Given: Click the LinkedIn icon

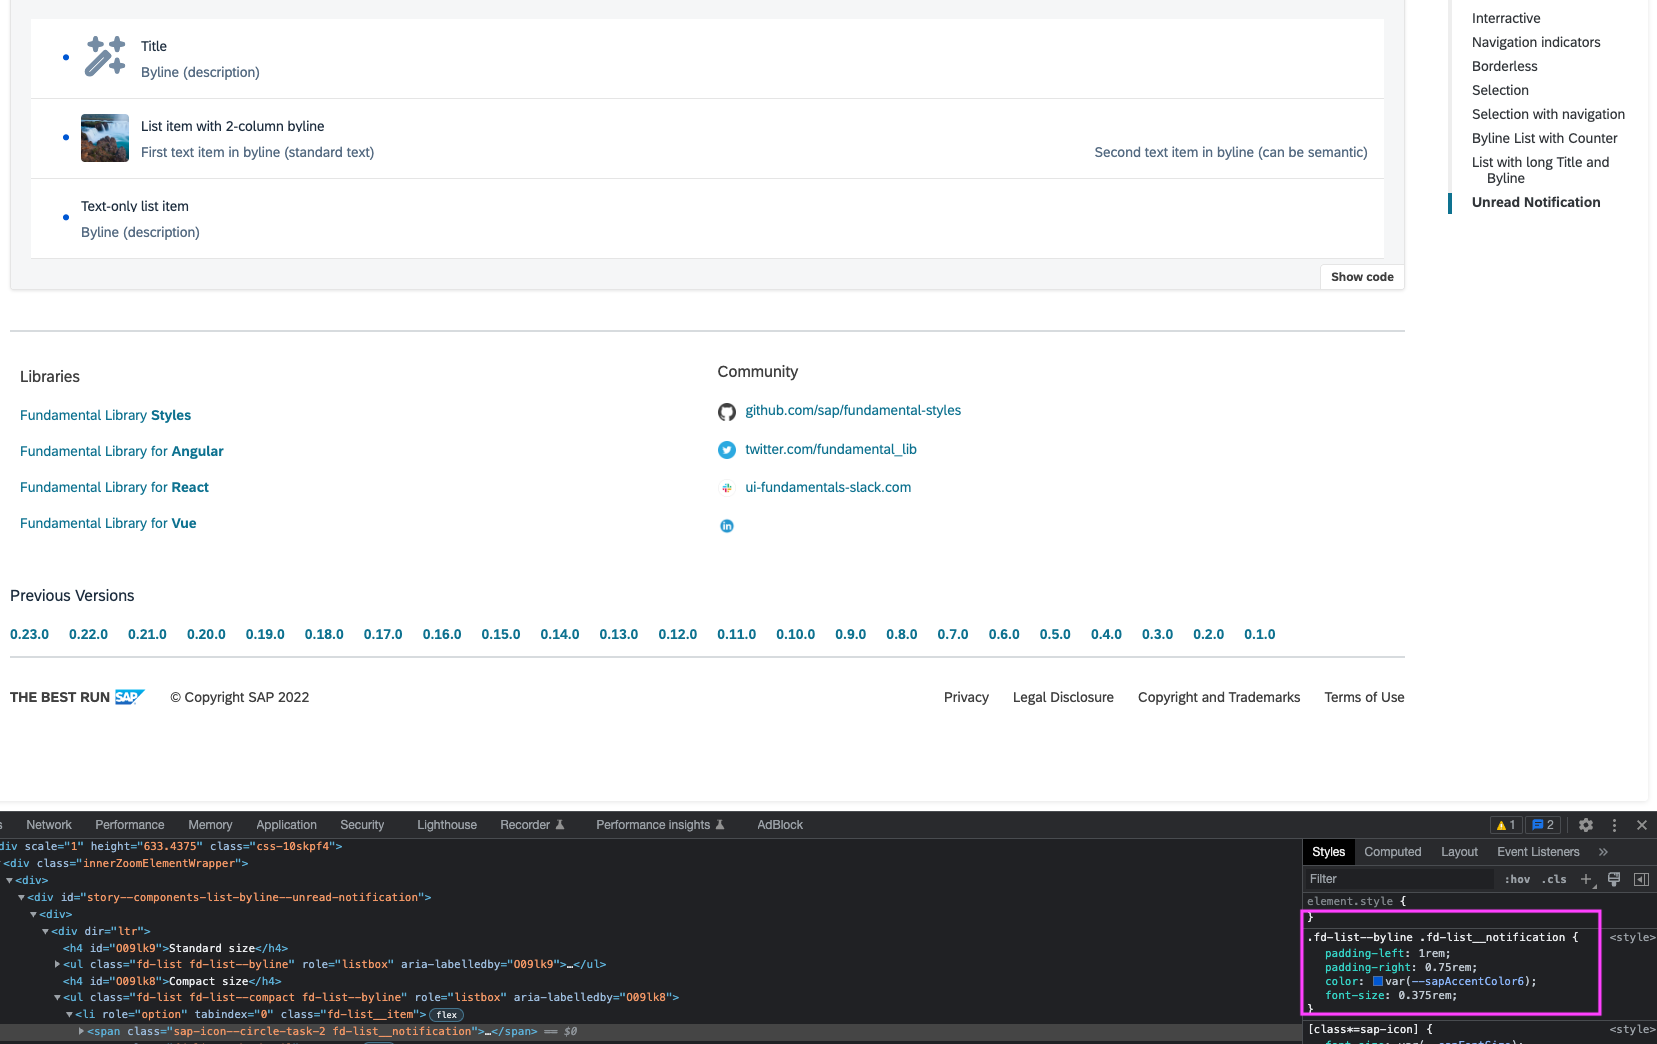Looking at the screenshot, I should pyautogui.click(x=727, y=525).
